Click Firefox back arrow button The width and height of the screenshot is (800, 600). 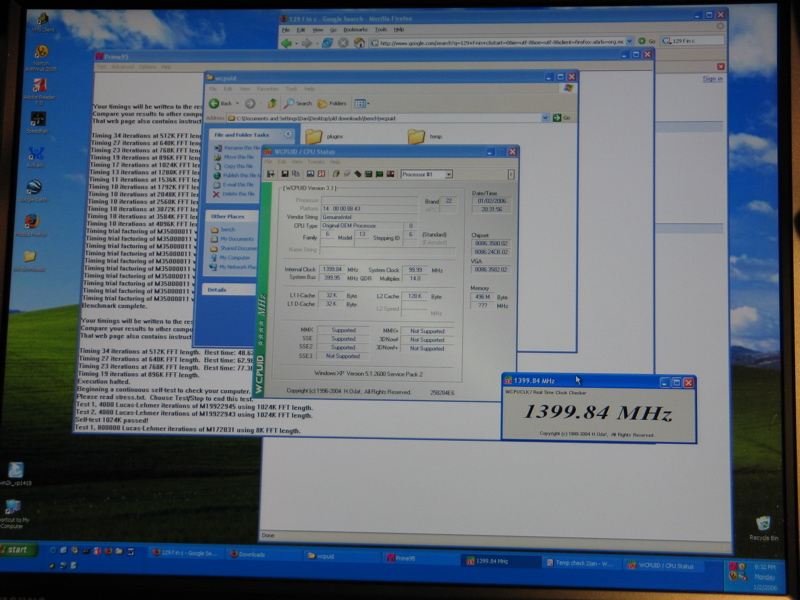tap(287, 43)
